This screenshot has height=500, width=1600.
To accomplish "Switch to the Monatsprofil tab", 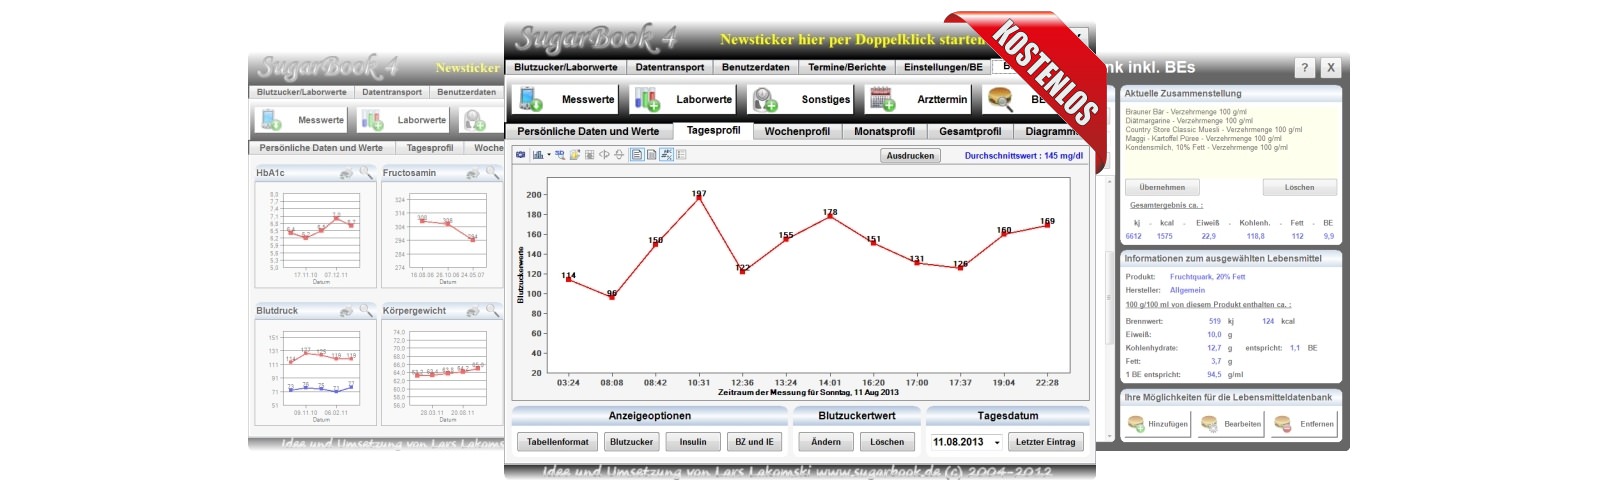I will [x=884, y=131].
